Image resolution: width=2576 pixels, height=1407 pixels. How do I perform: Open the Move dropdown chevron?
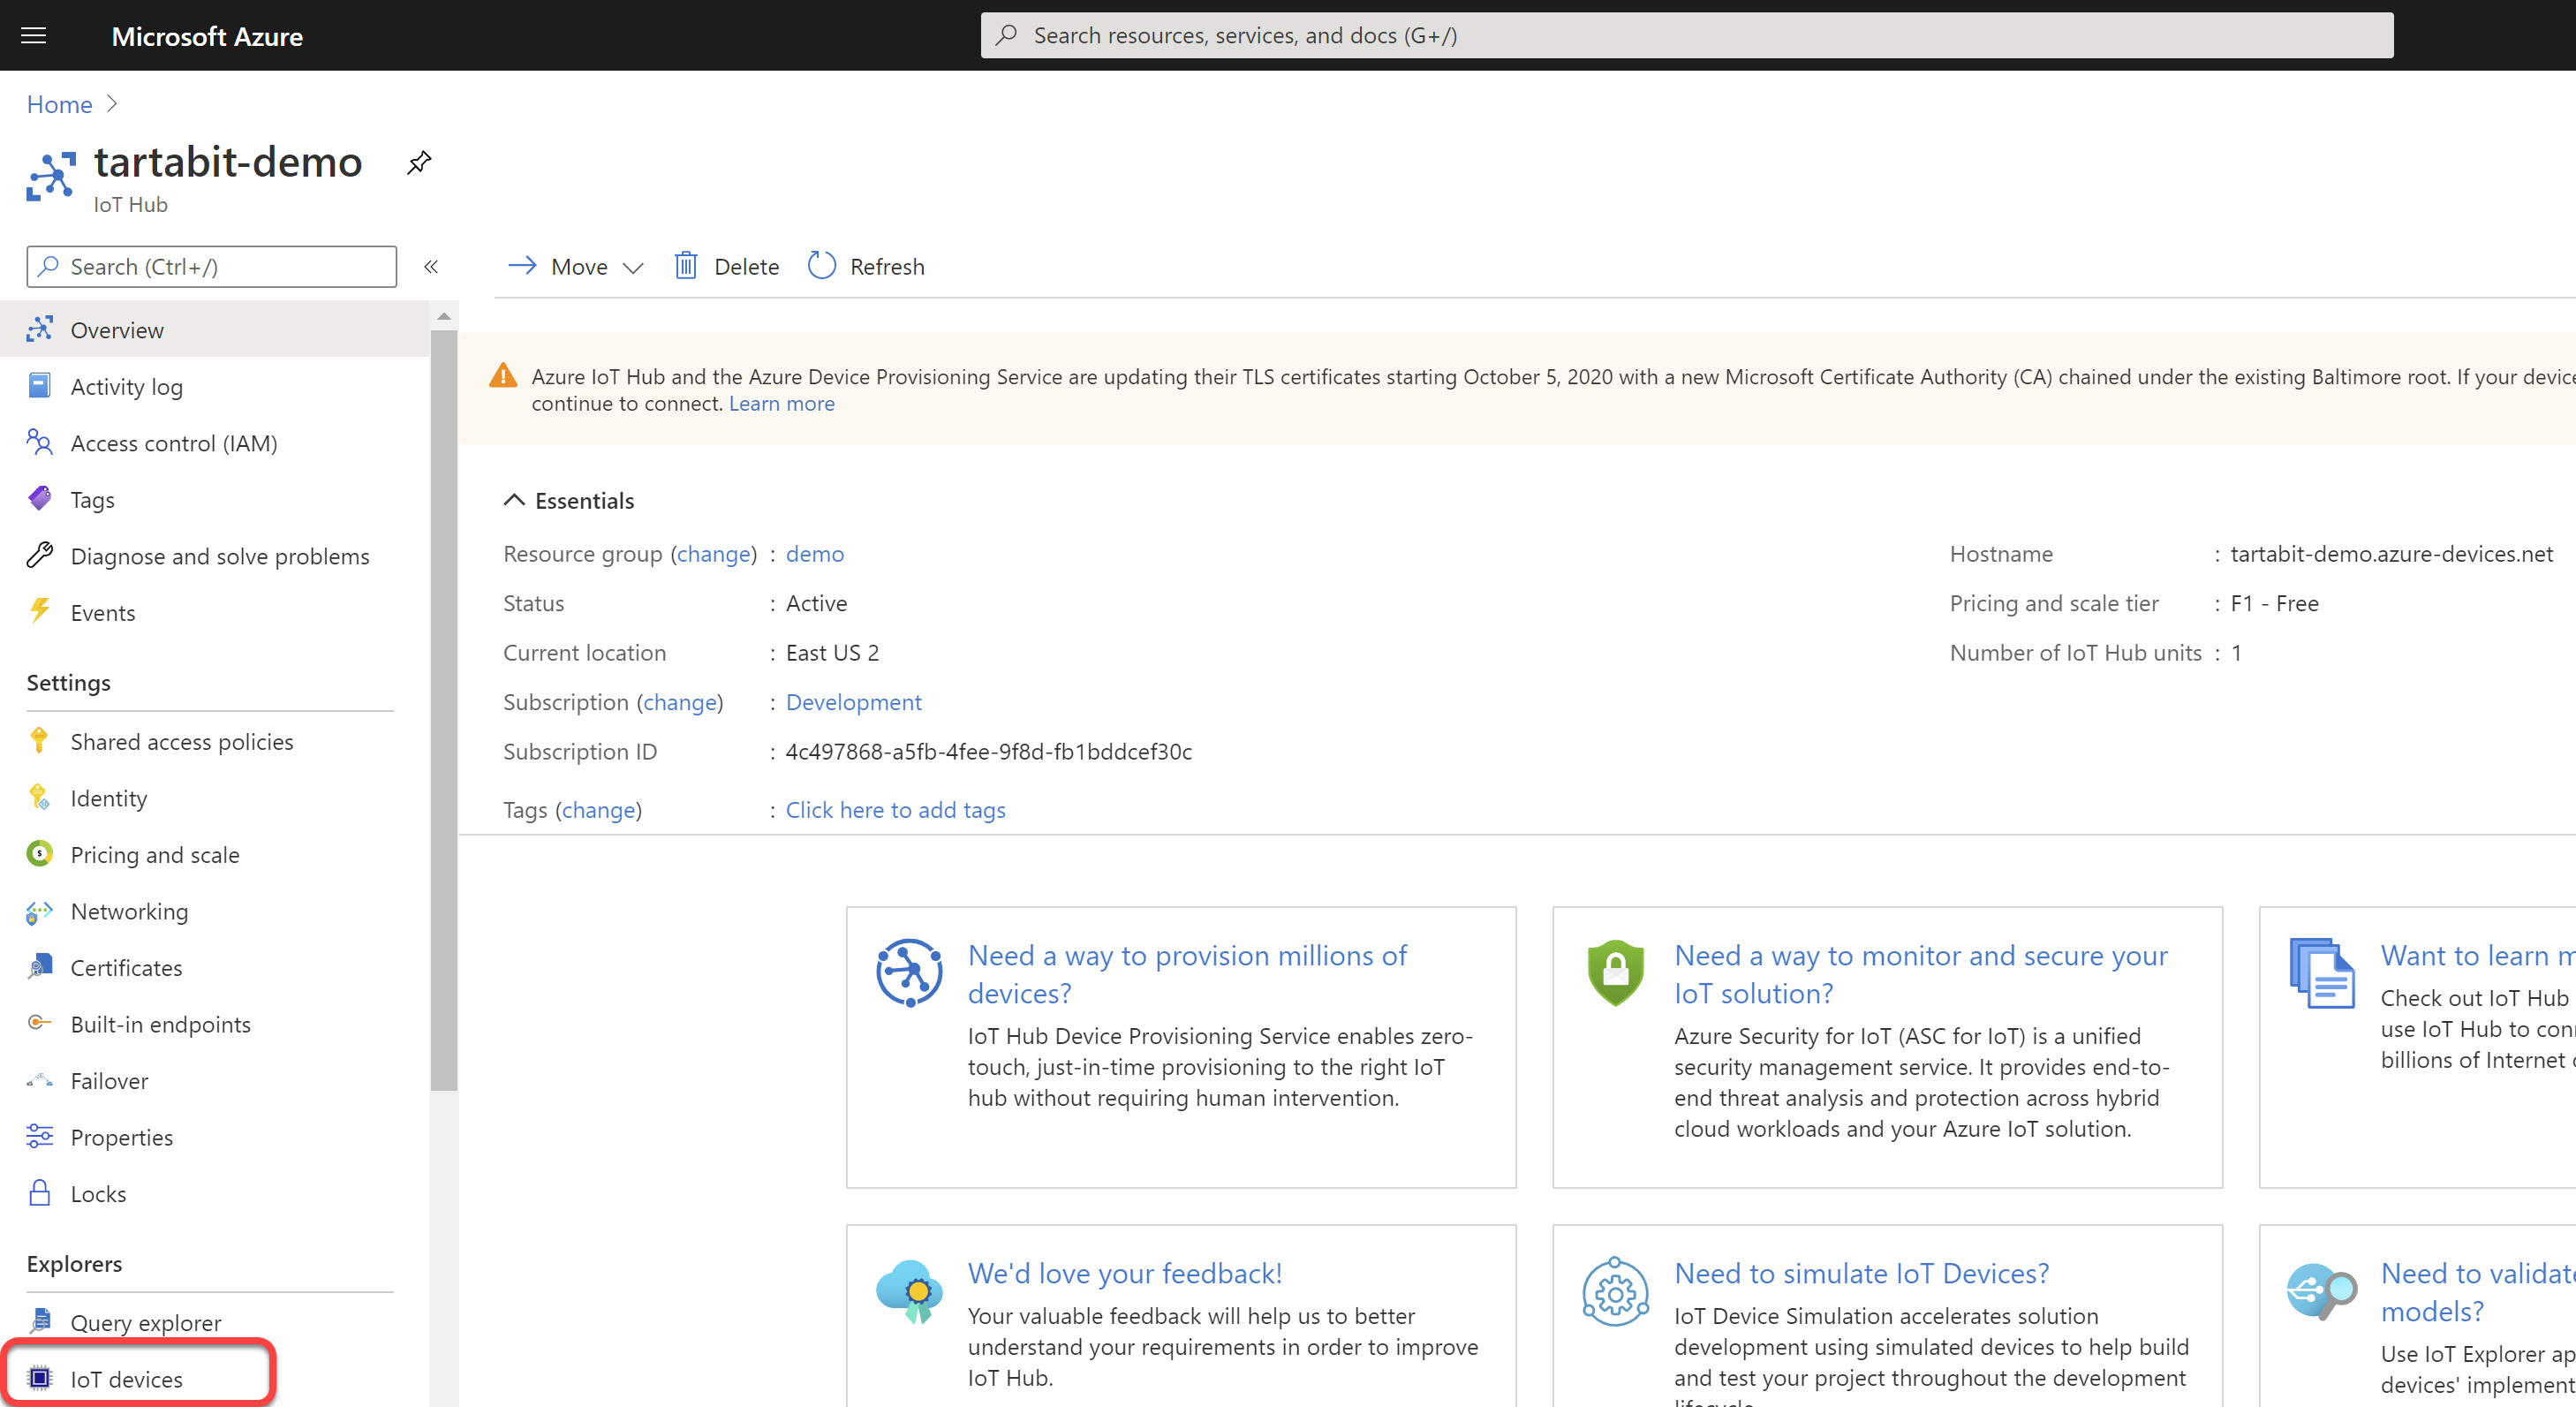coord(633,268)
